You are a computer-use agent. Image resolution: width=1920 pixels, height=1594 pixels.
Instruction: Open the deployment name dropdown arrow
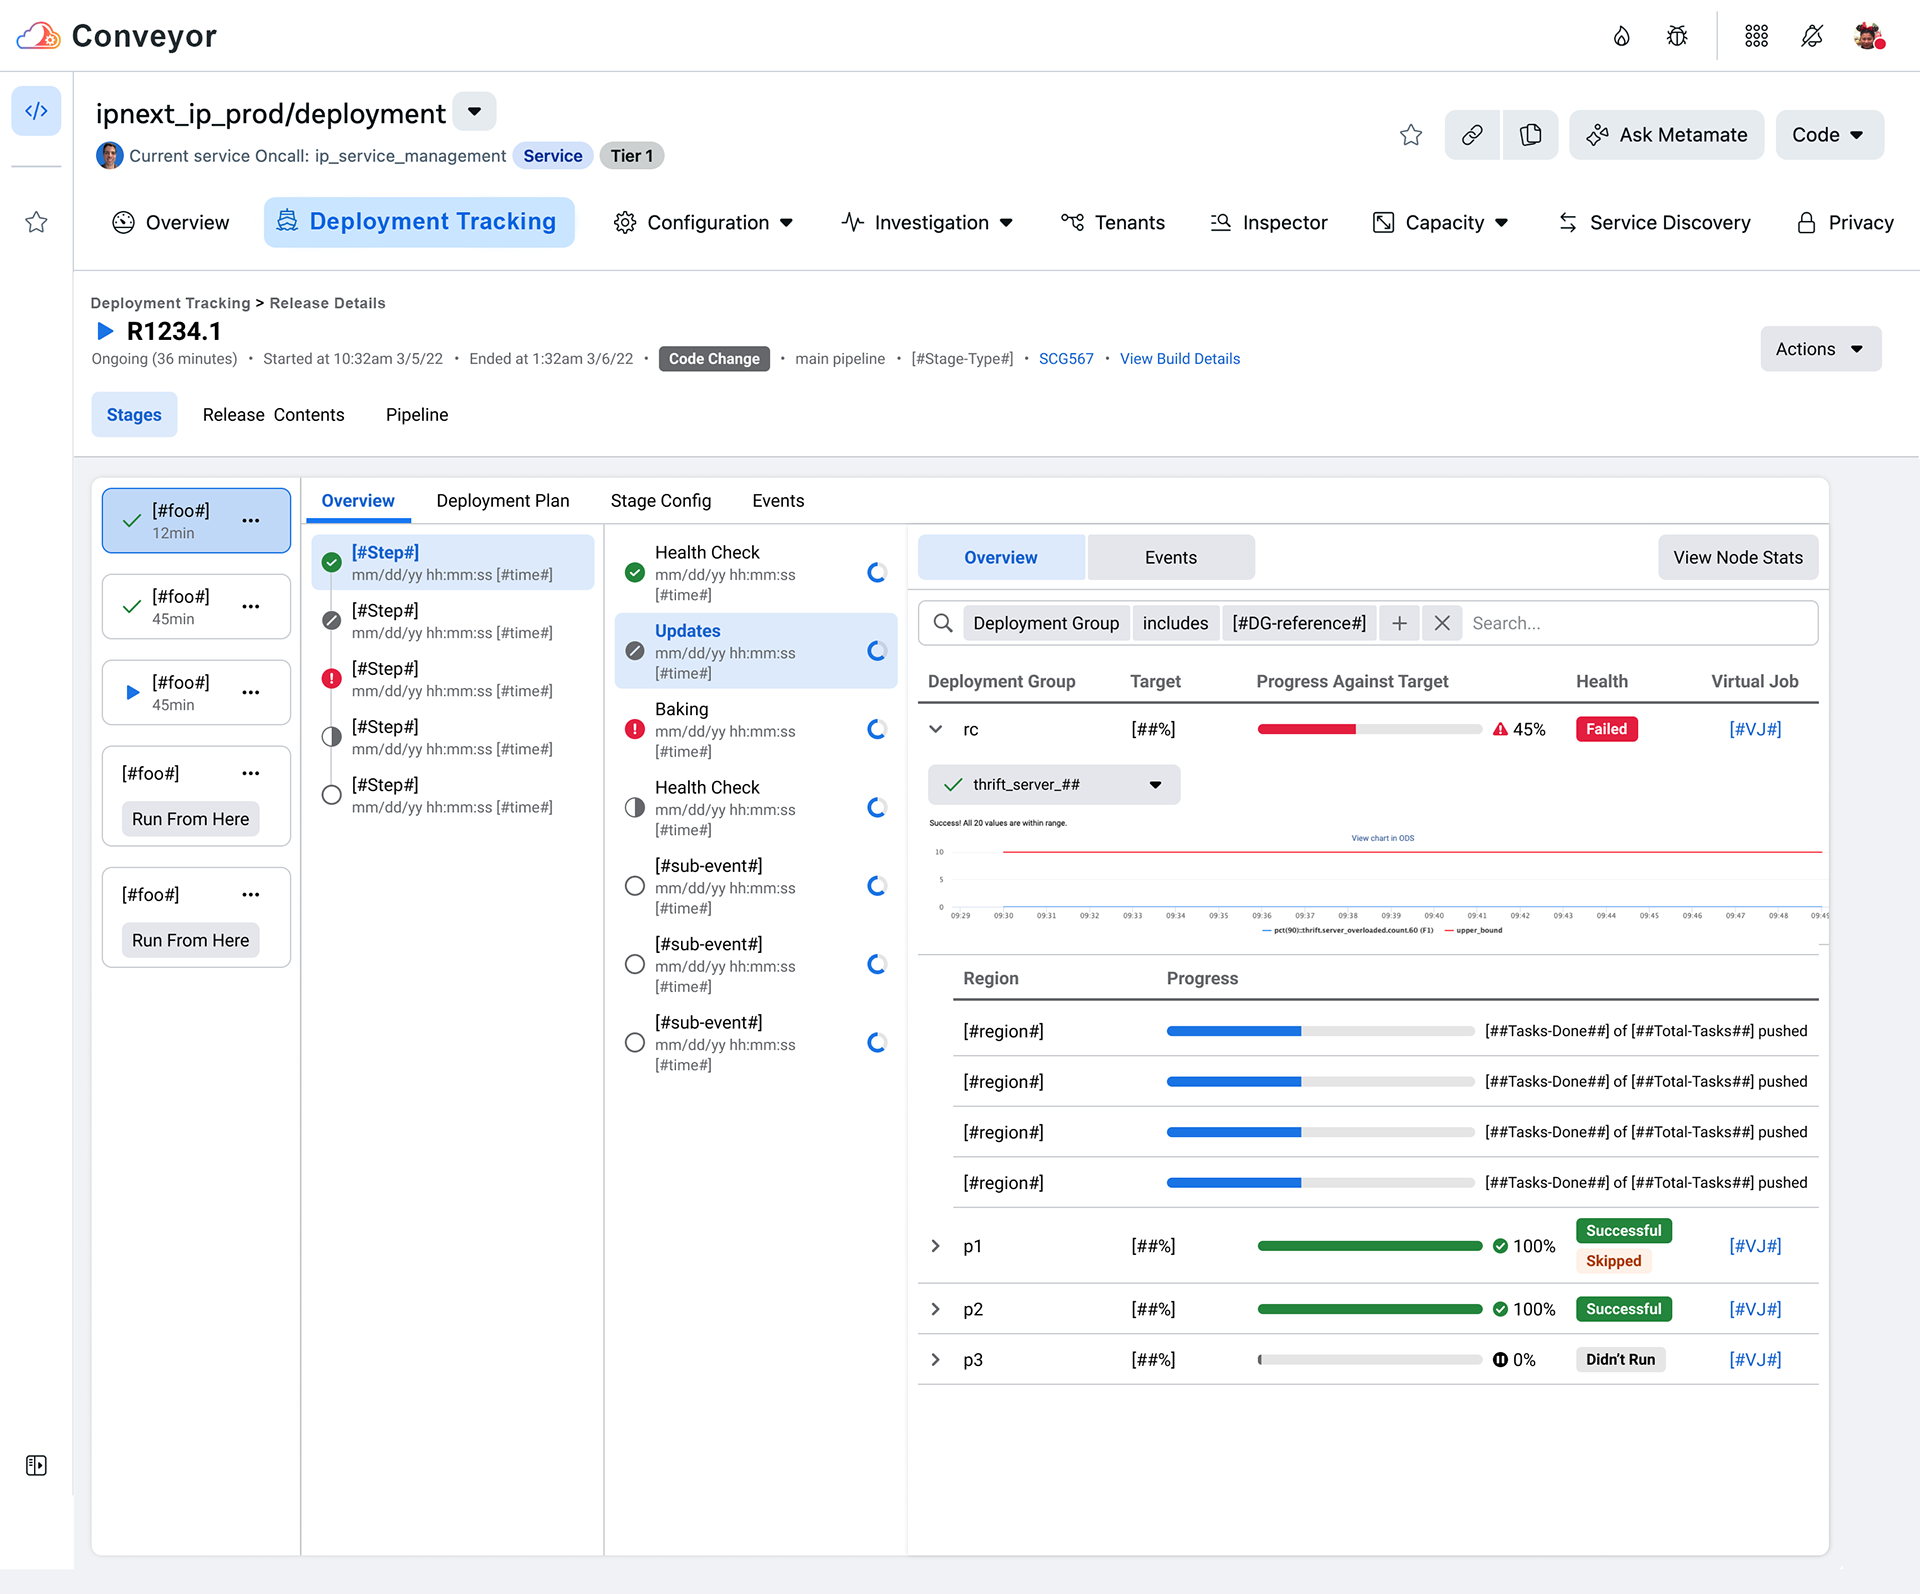click(475, 111)
